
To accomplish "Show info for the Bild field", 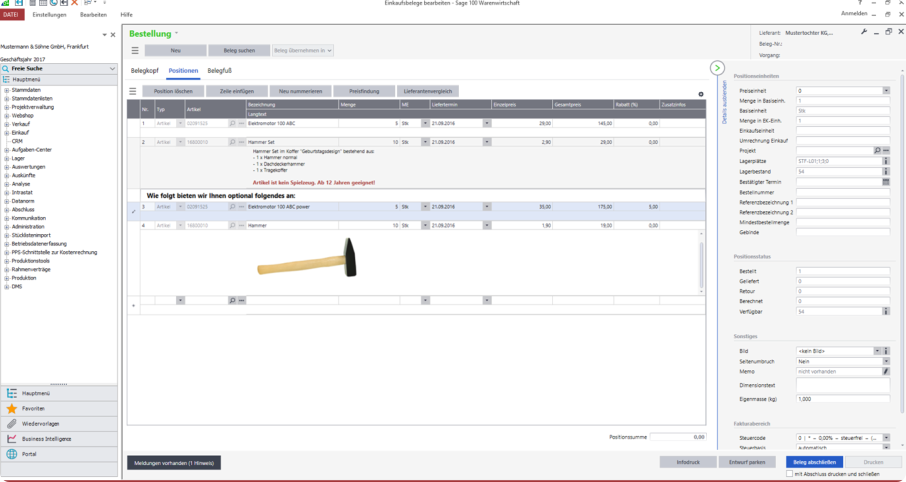I will (x=886, y=351).
